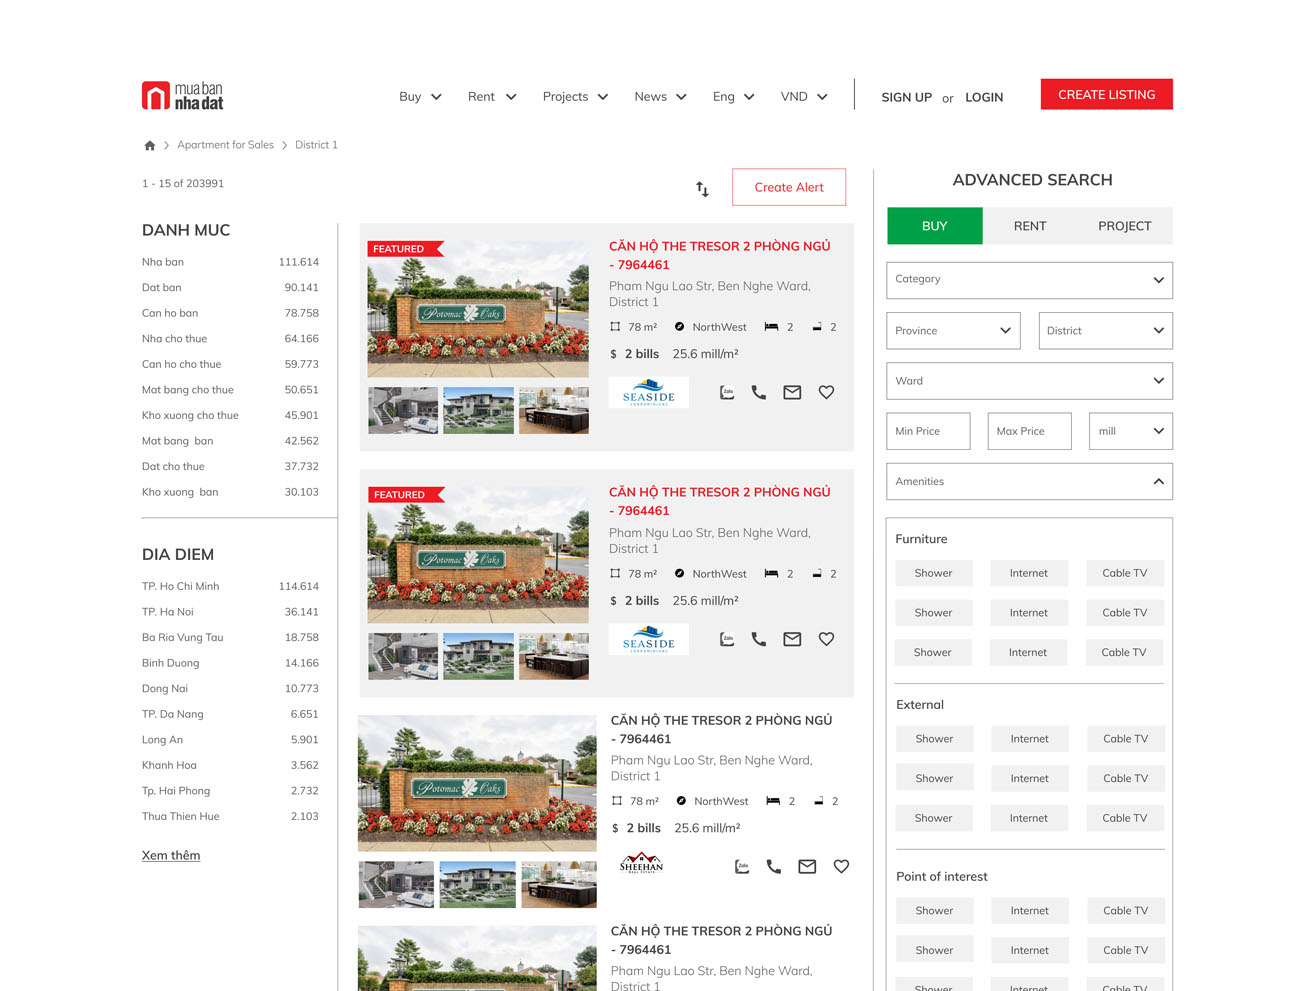
Task: Toggle first Cable TV amenity under External
Action: 1126,739
